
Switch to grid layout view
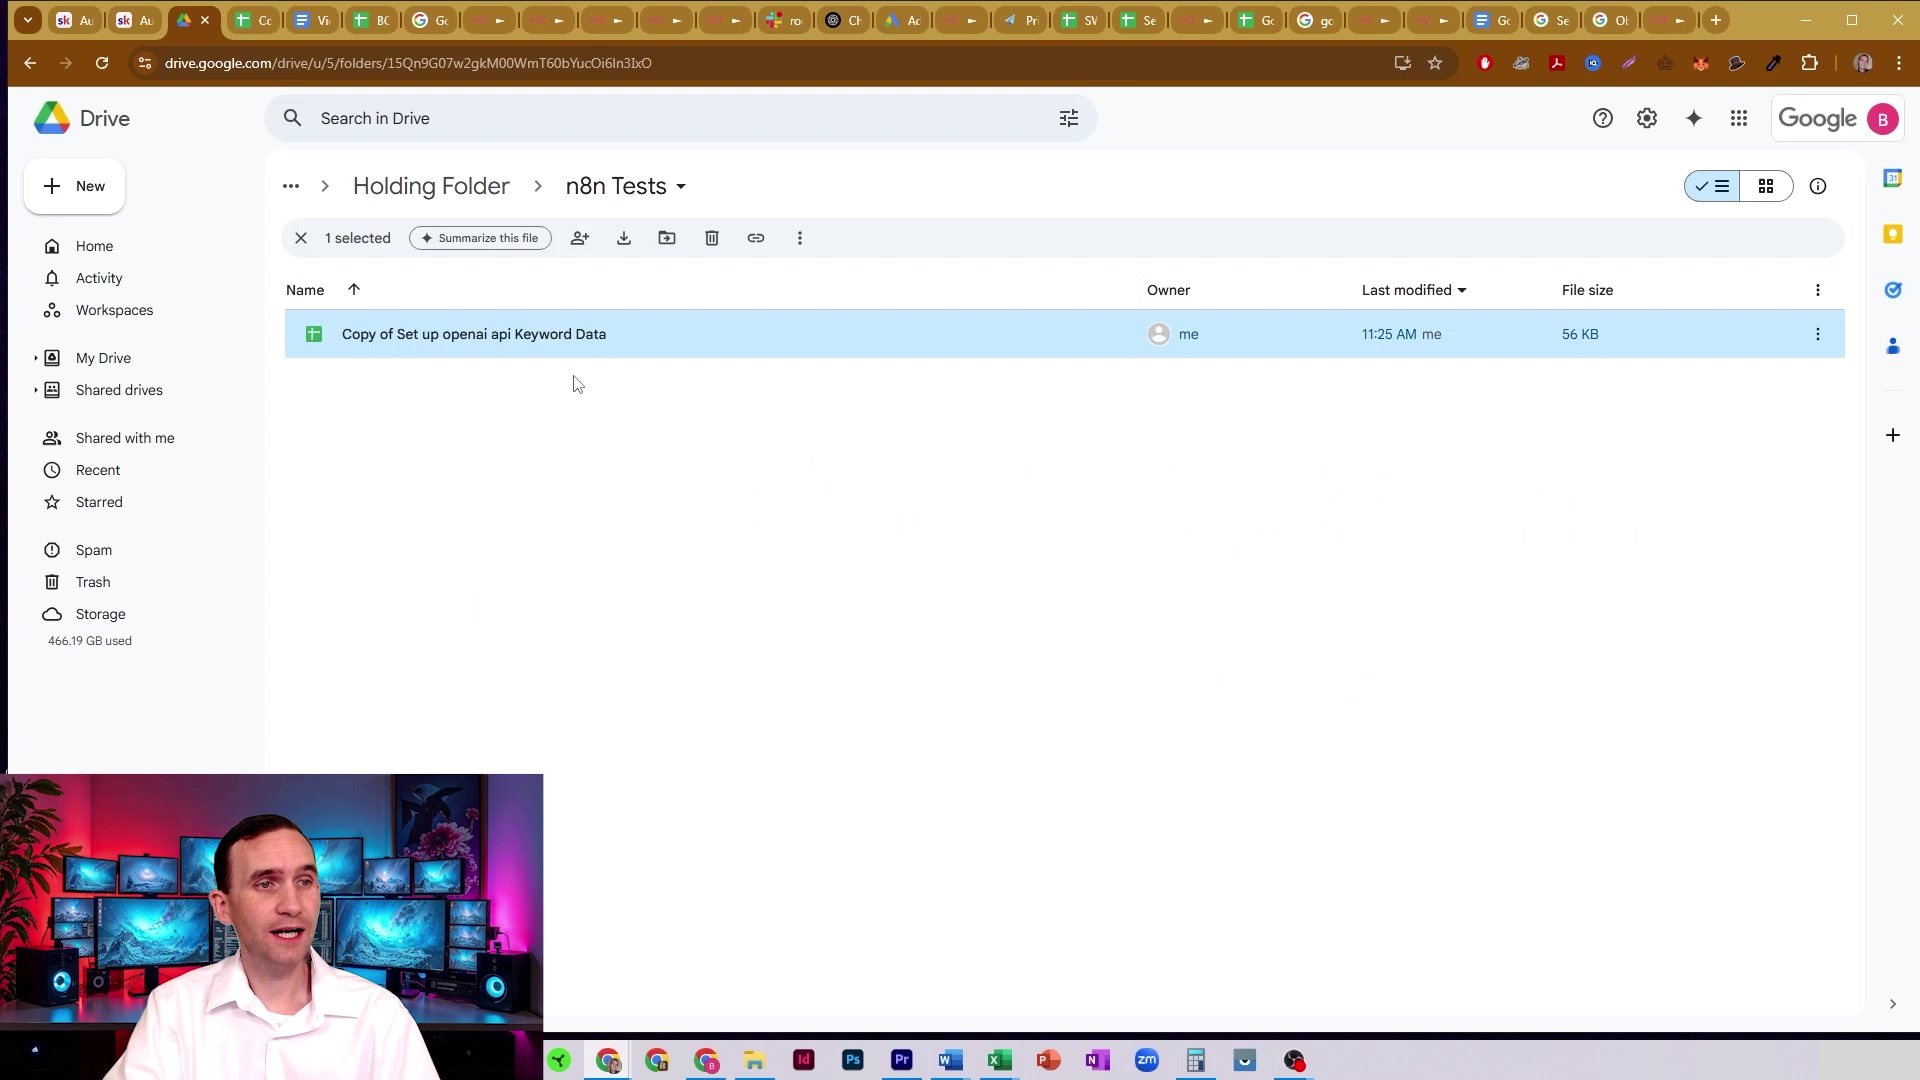[x=1766, y=187]
